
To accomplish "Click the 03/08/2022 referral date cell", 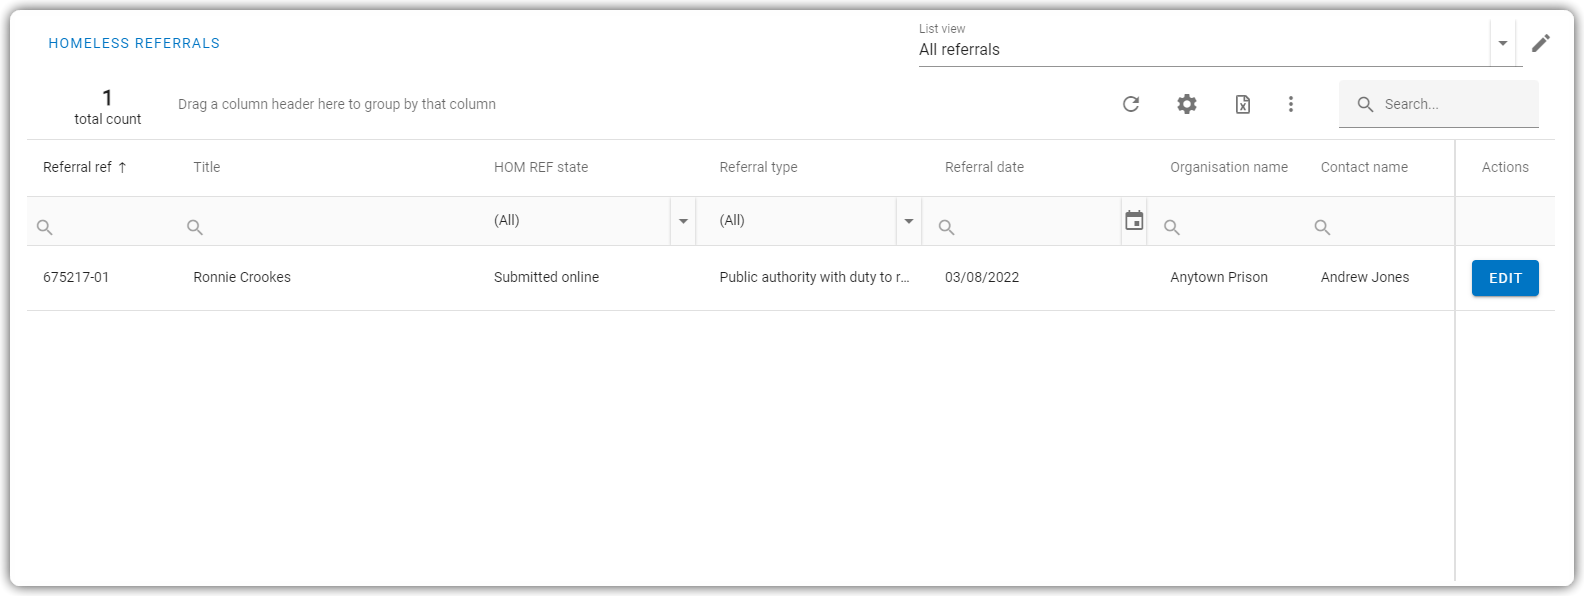I will [982, 278].
